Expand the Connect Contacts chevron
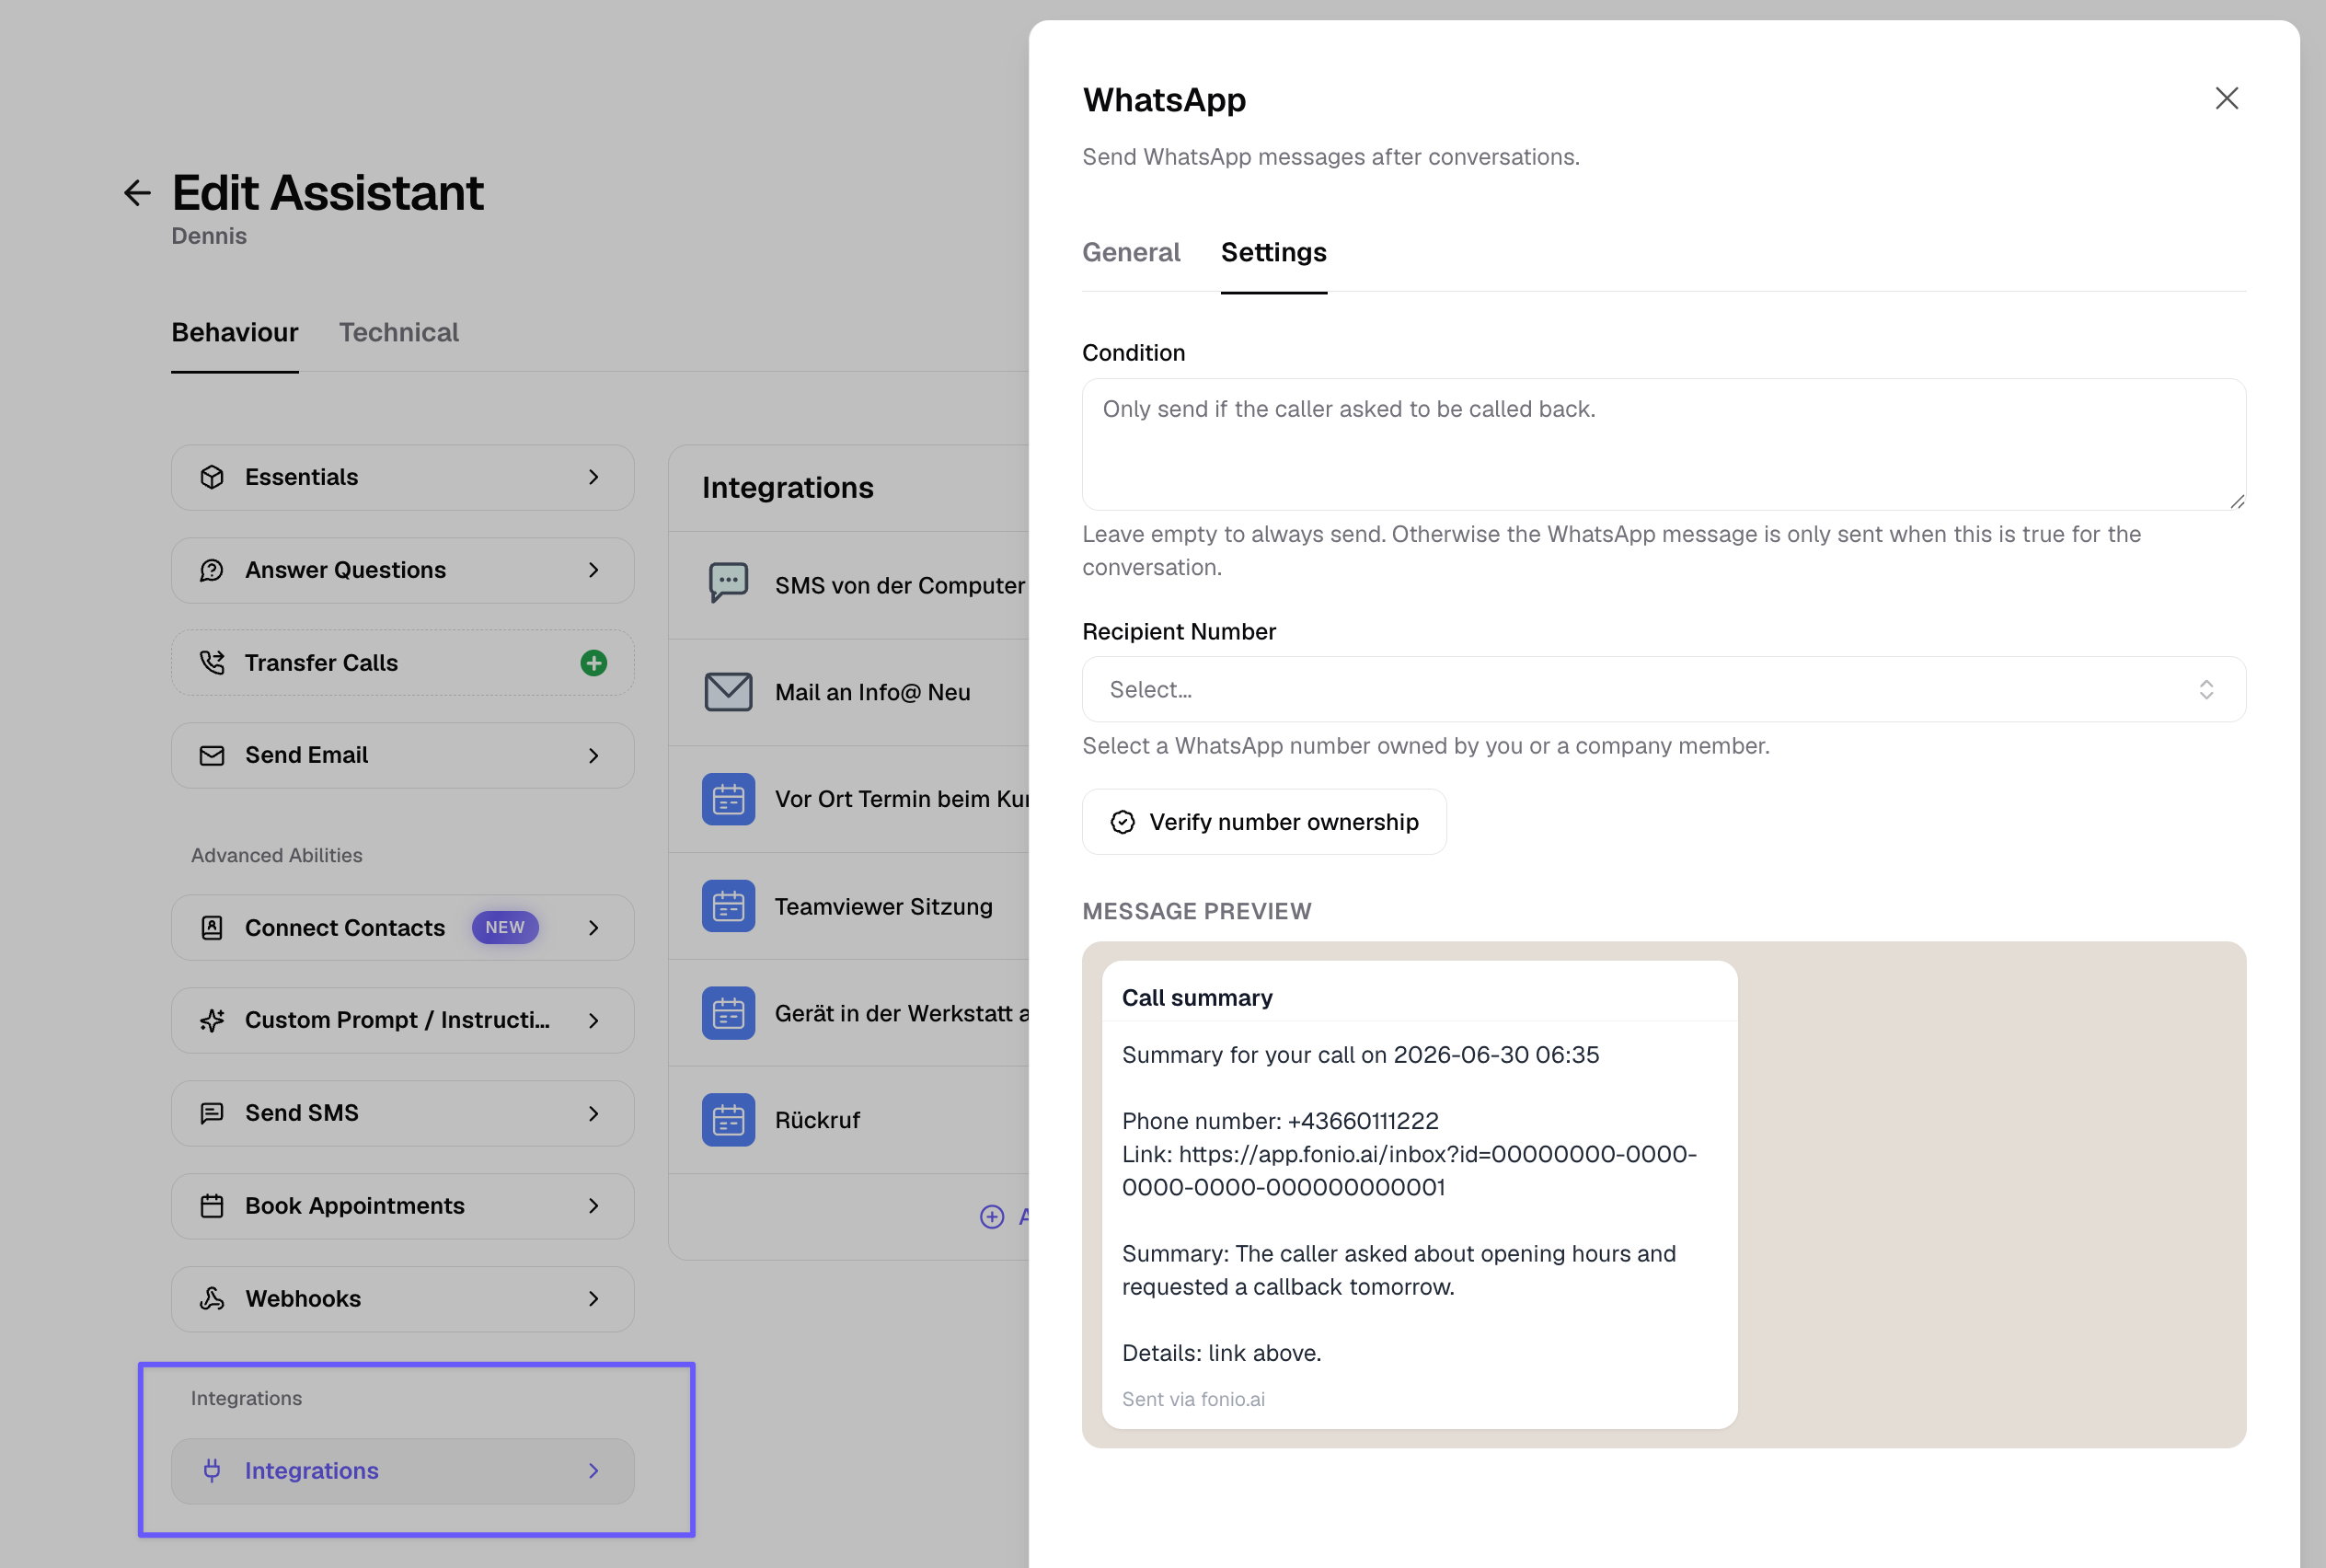Viewport: 2326px width, 1568px height. click(594, 928)
